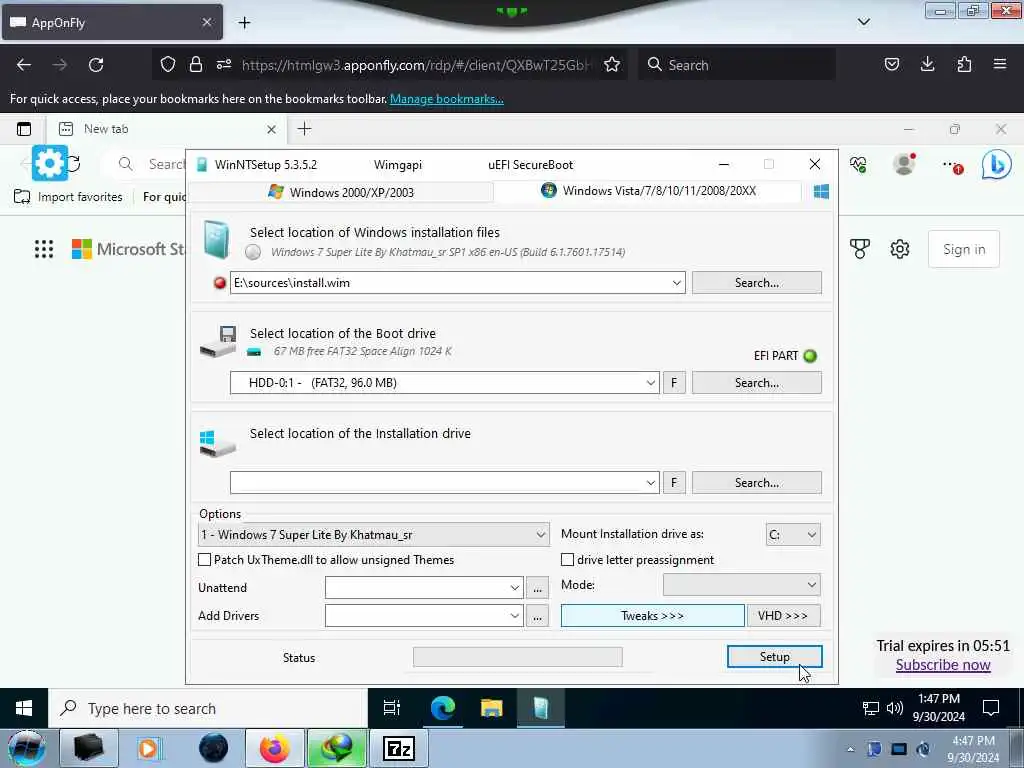This screenshot has width=1024, height=768.
Task: Open the Mount Installation drive letter C: dropdown
Action: (x=793, y=535)
